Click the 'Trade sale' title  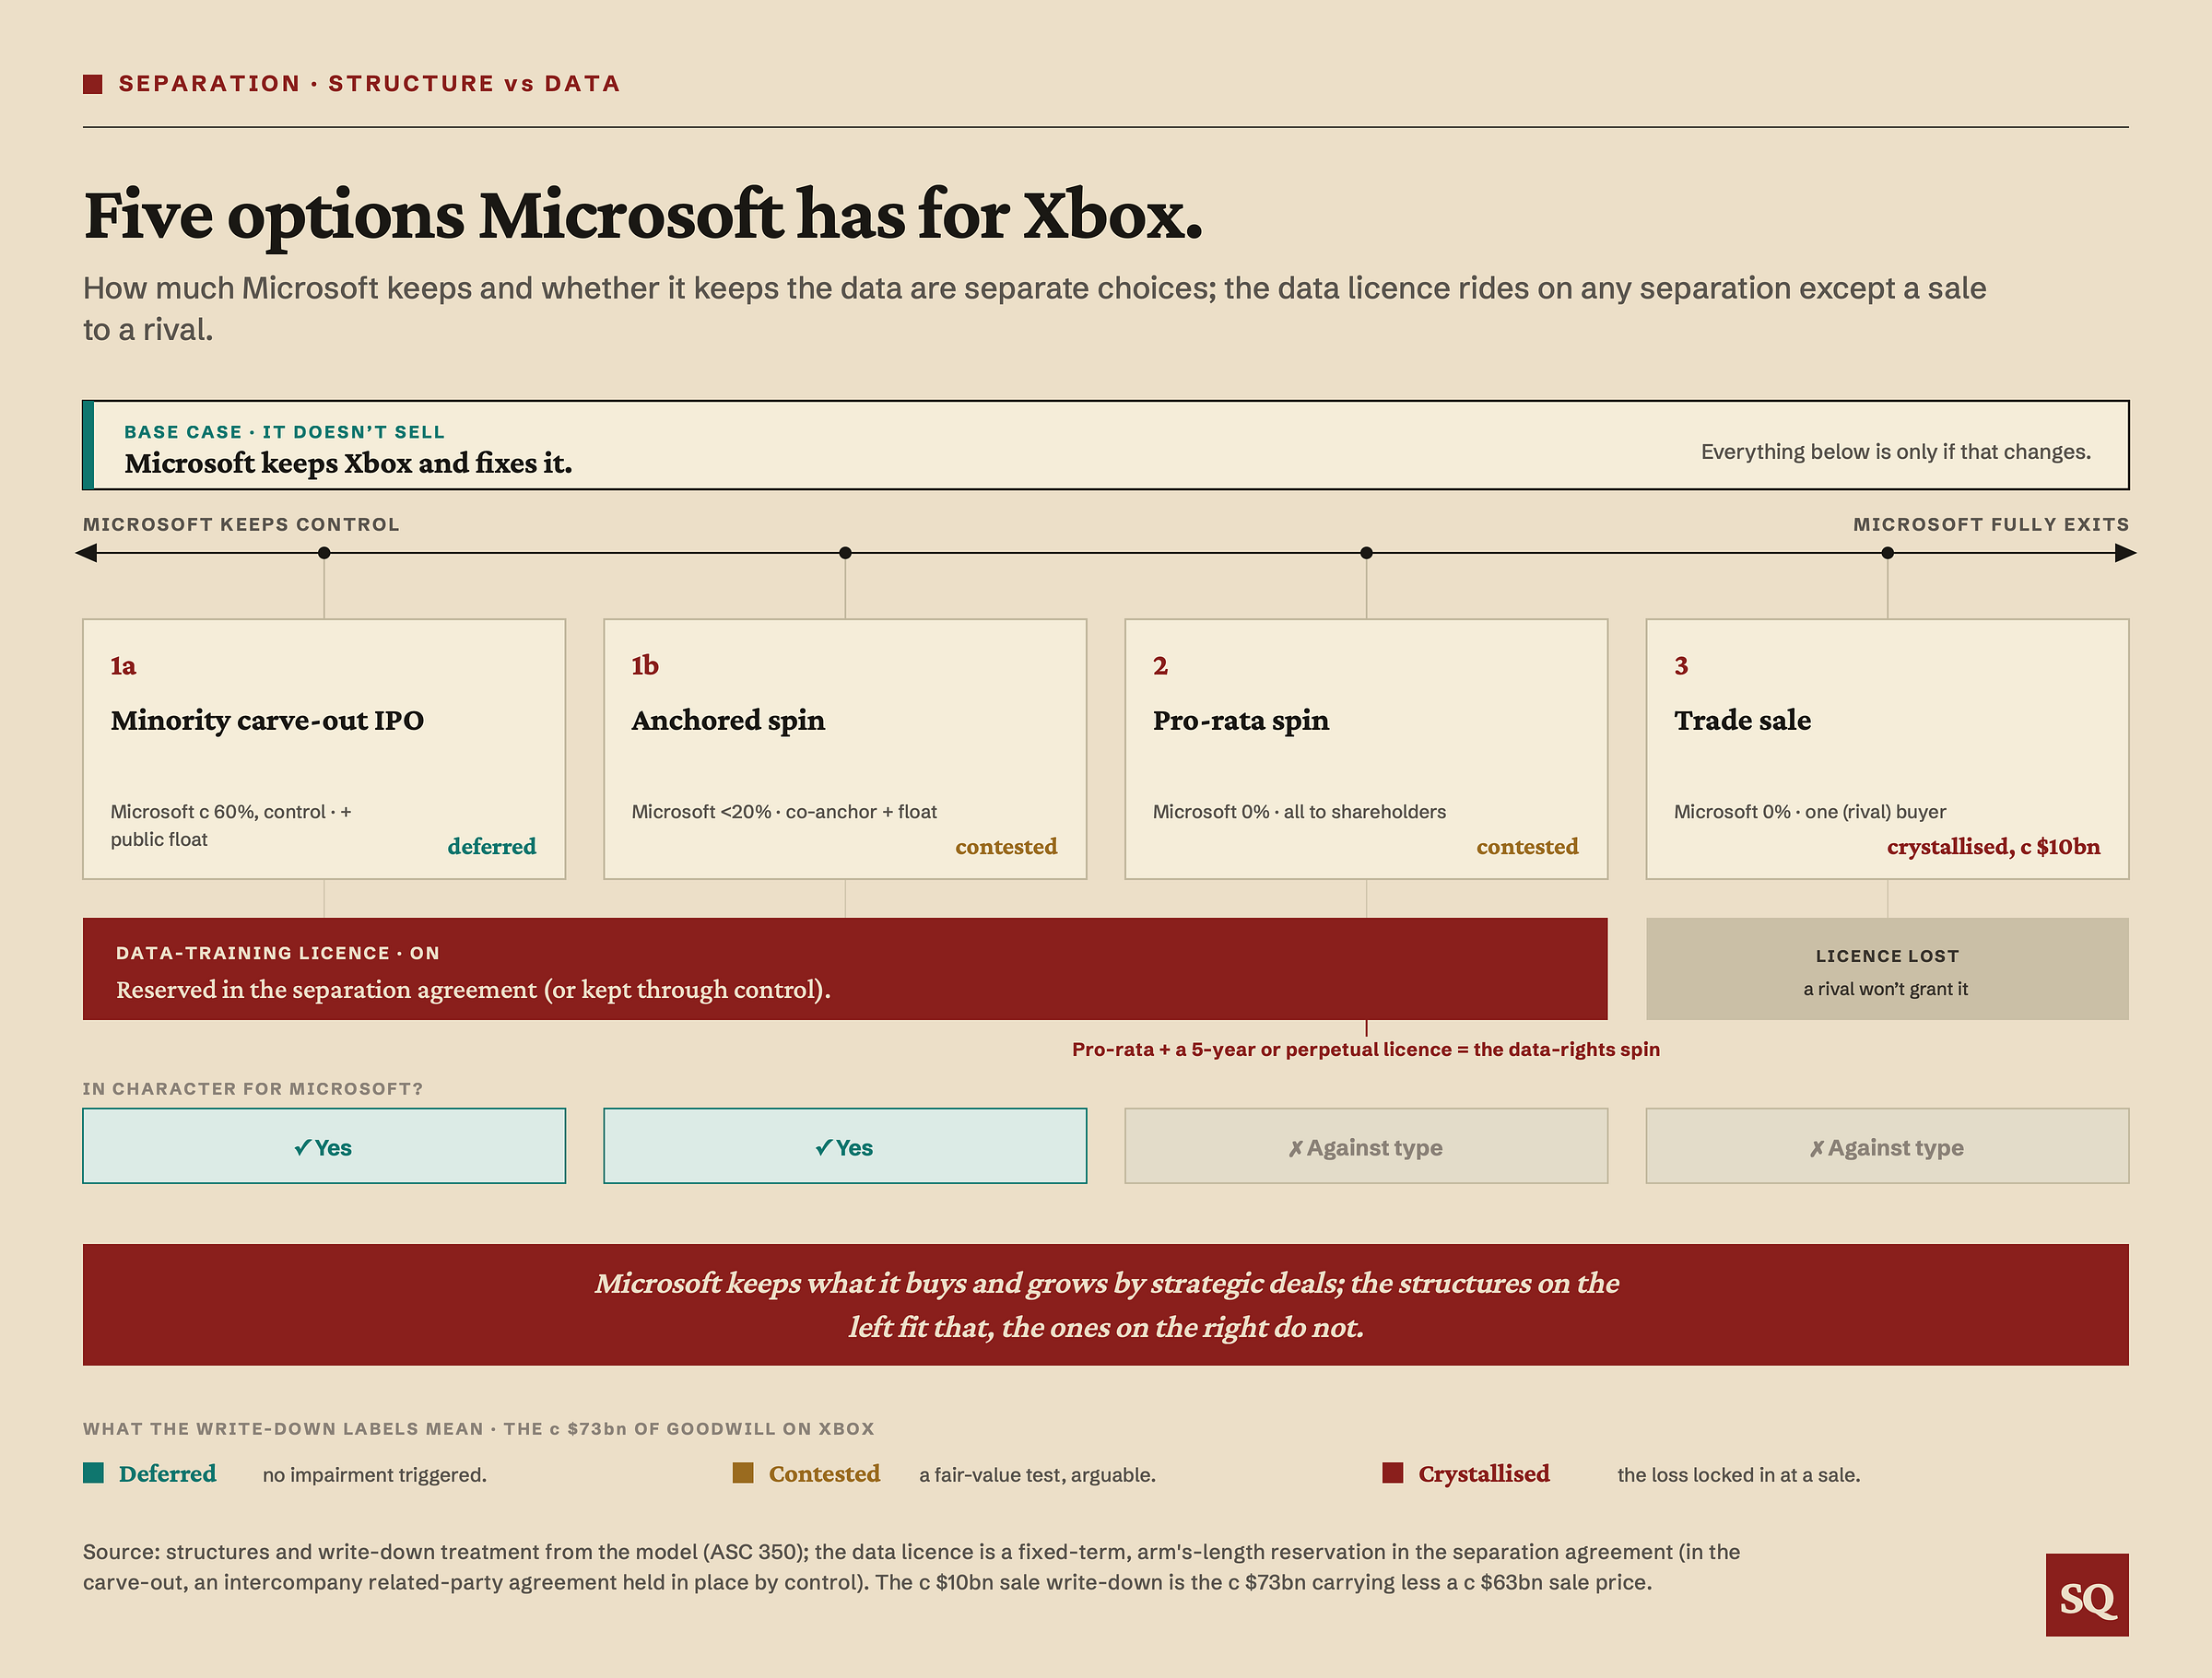pyautogui.click(x=1742, y=721)
